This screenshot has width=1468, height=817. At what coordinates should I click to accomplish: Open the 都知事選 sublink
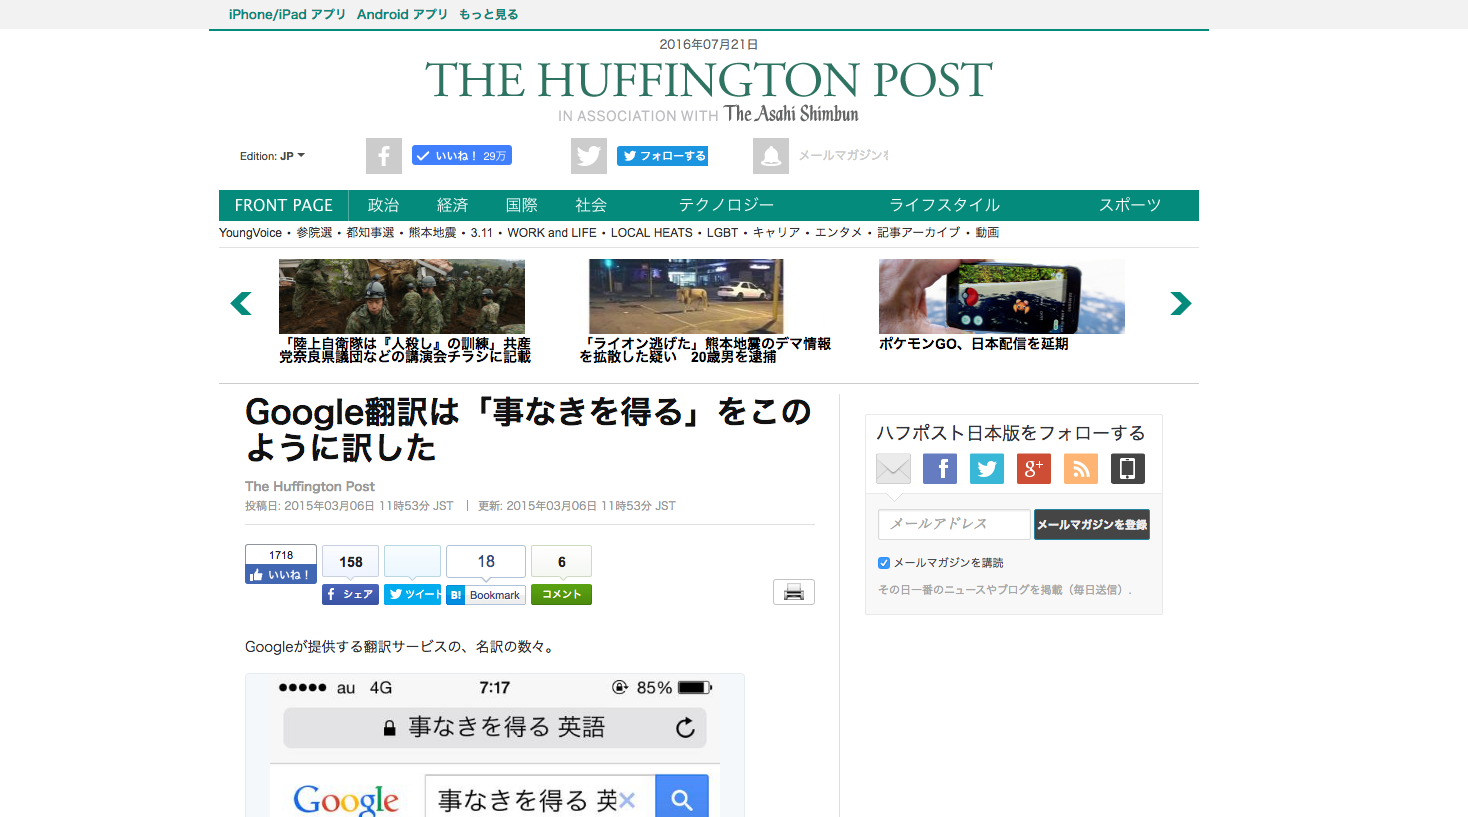click(370, 233)
